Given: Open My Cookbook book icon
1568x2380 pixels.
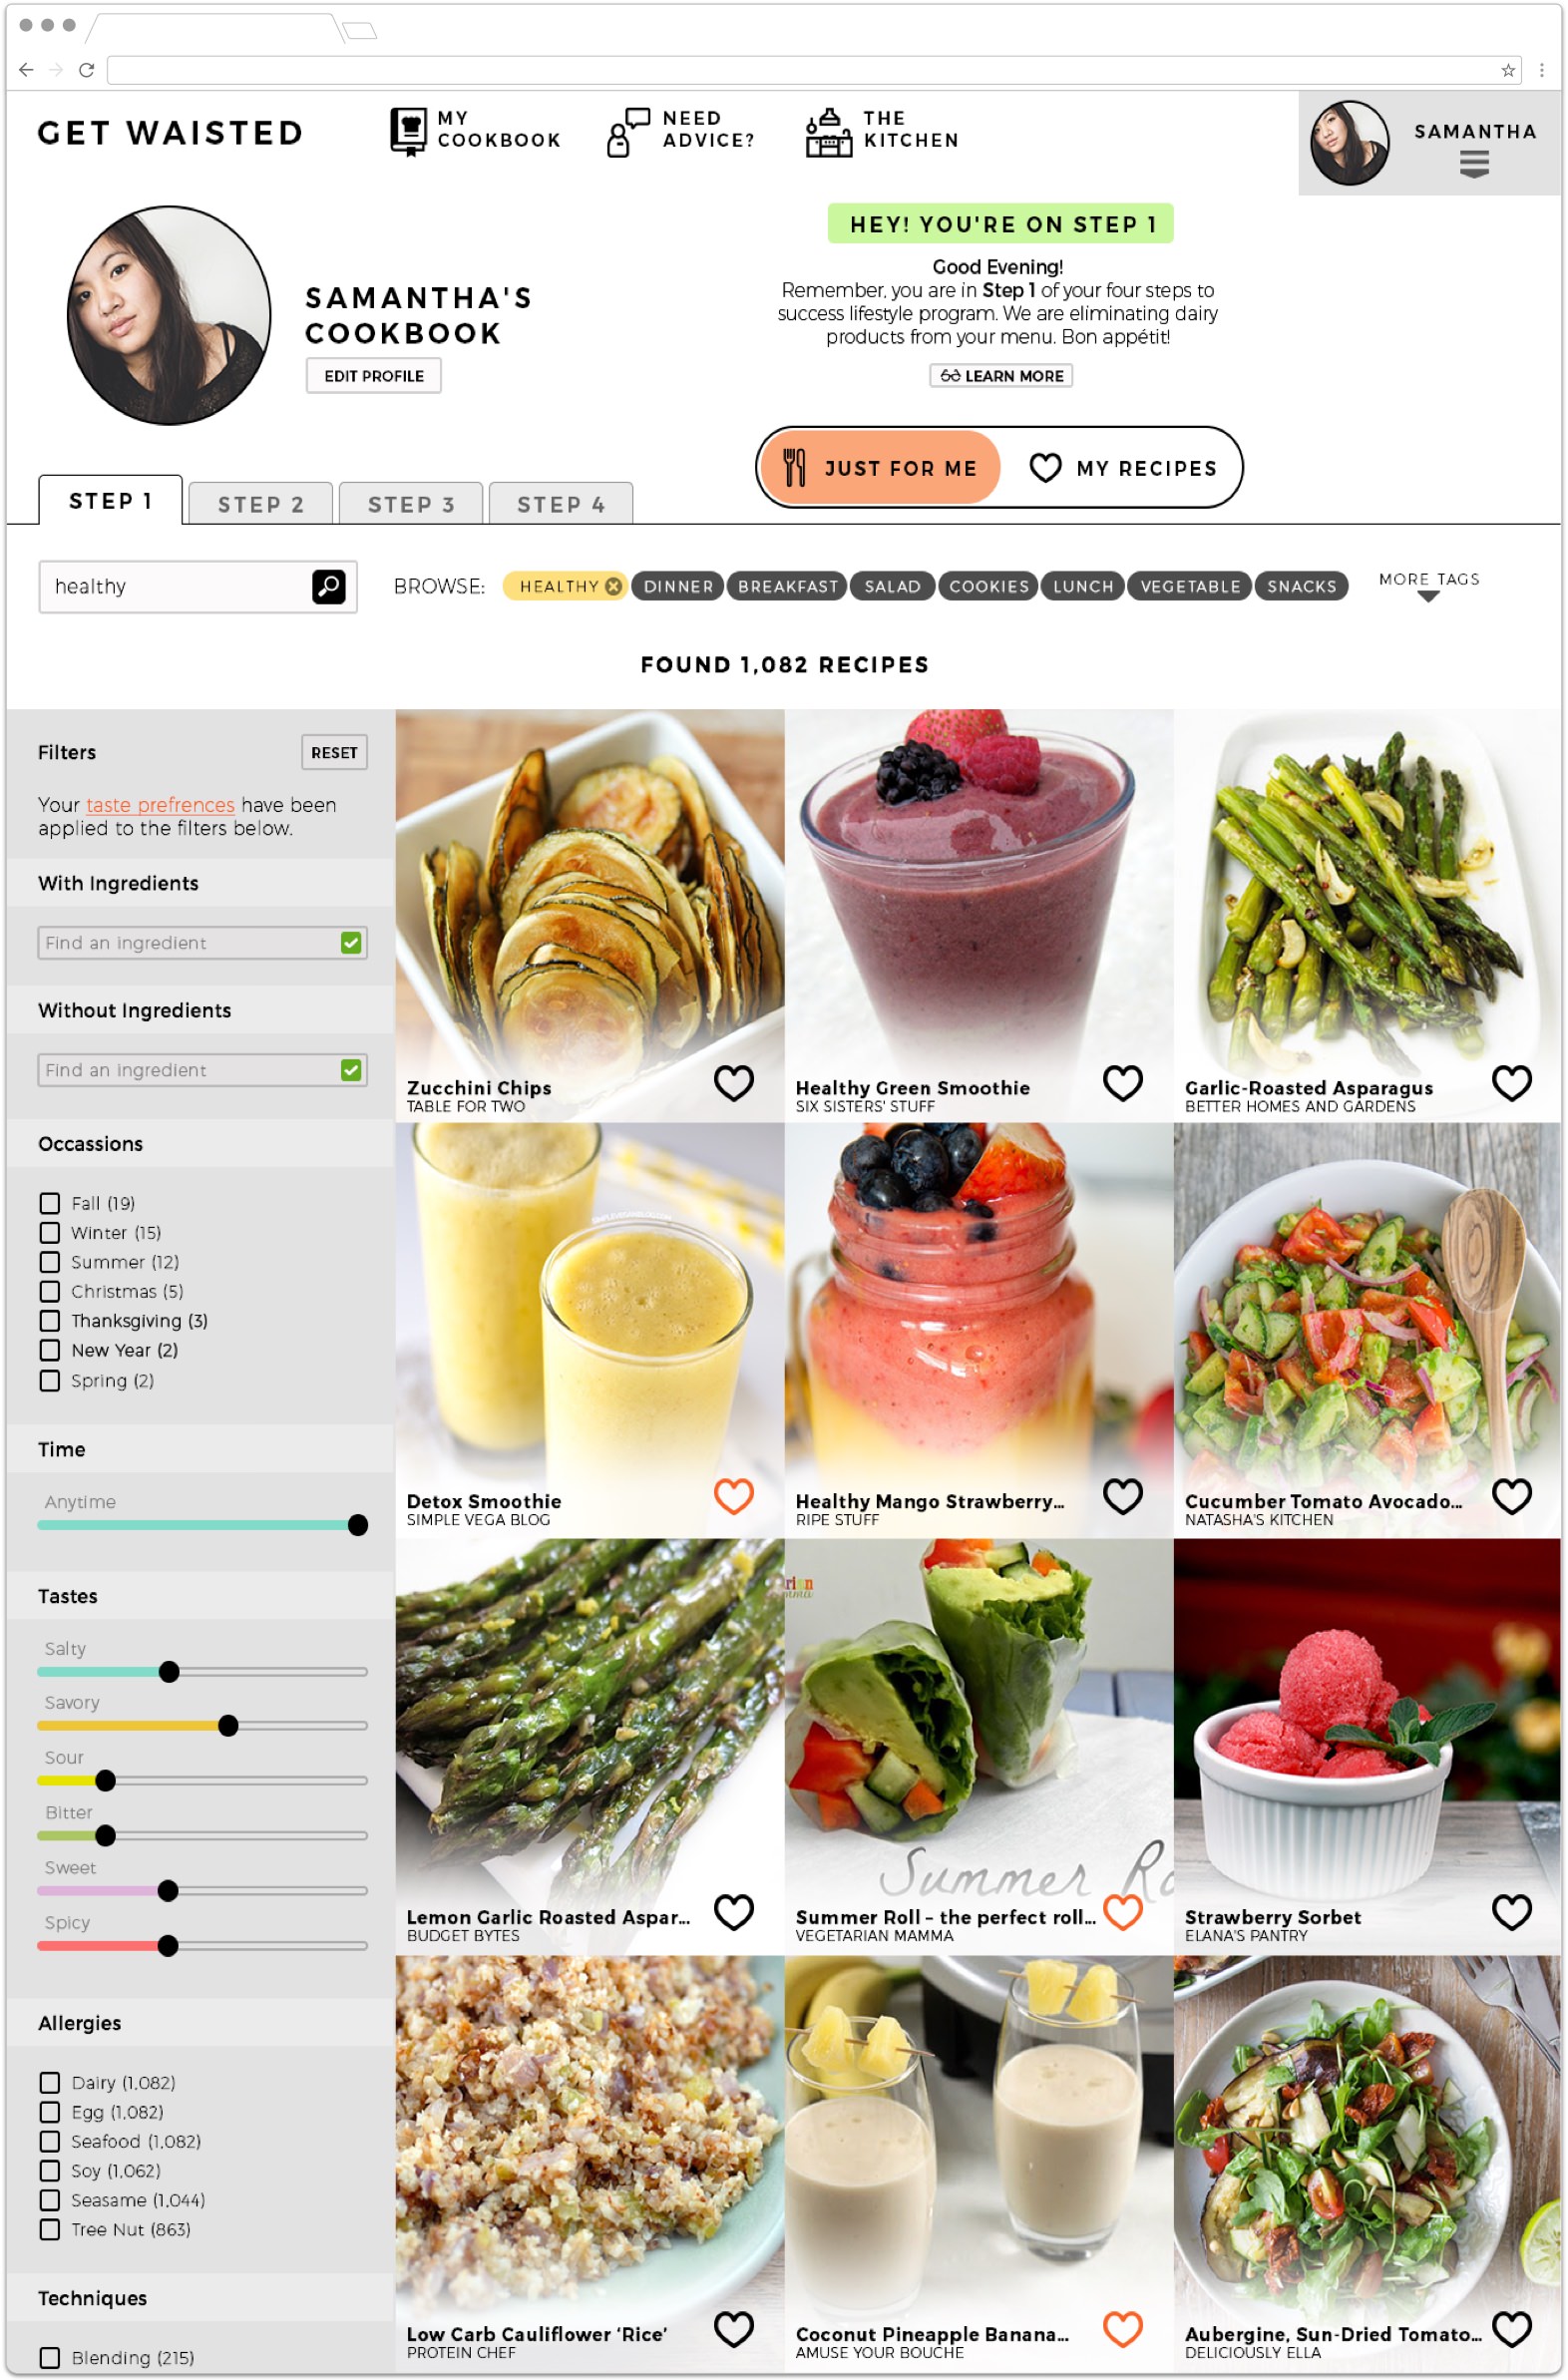Looking at the screenshot, I should pyautogui.click(x=408, y=131).
